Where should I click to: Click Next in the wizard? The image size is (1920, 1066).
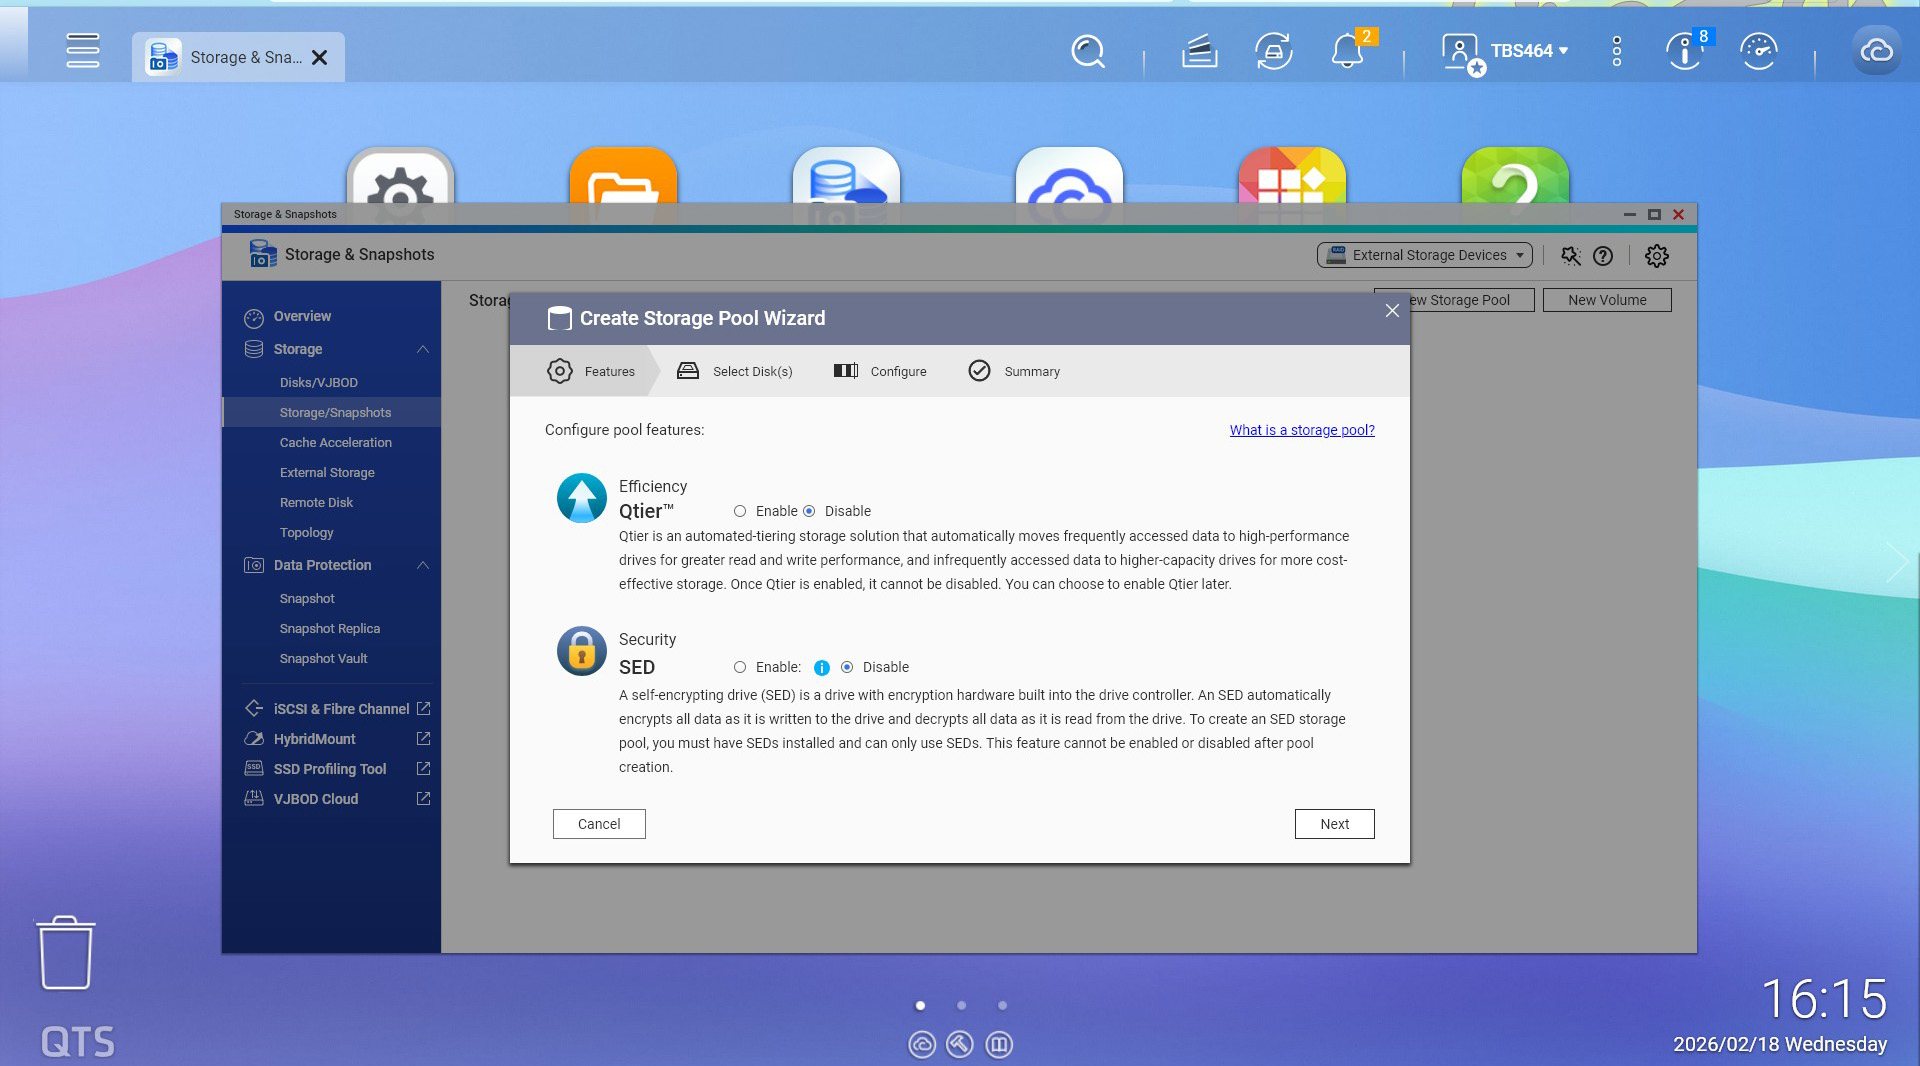(1334, 824)
